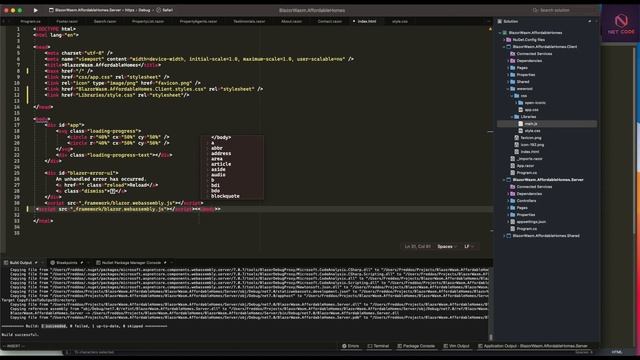The width and height of the screenshot is (640, 360).
Task: Expand the Client Pages folder
Action: (508, 68)
